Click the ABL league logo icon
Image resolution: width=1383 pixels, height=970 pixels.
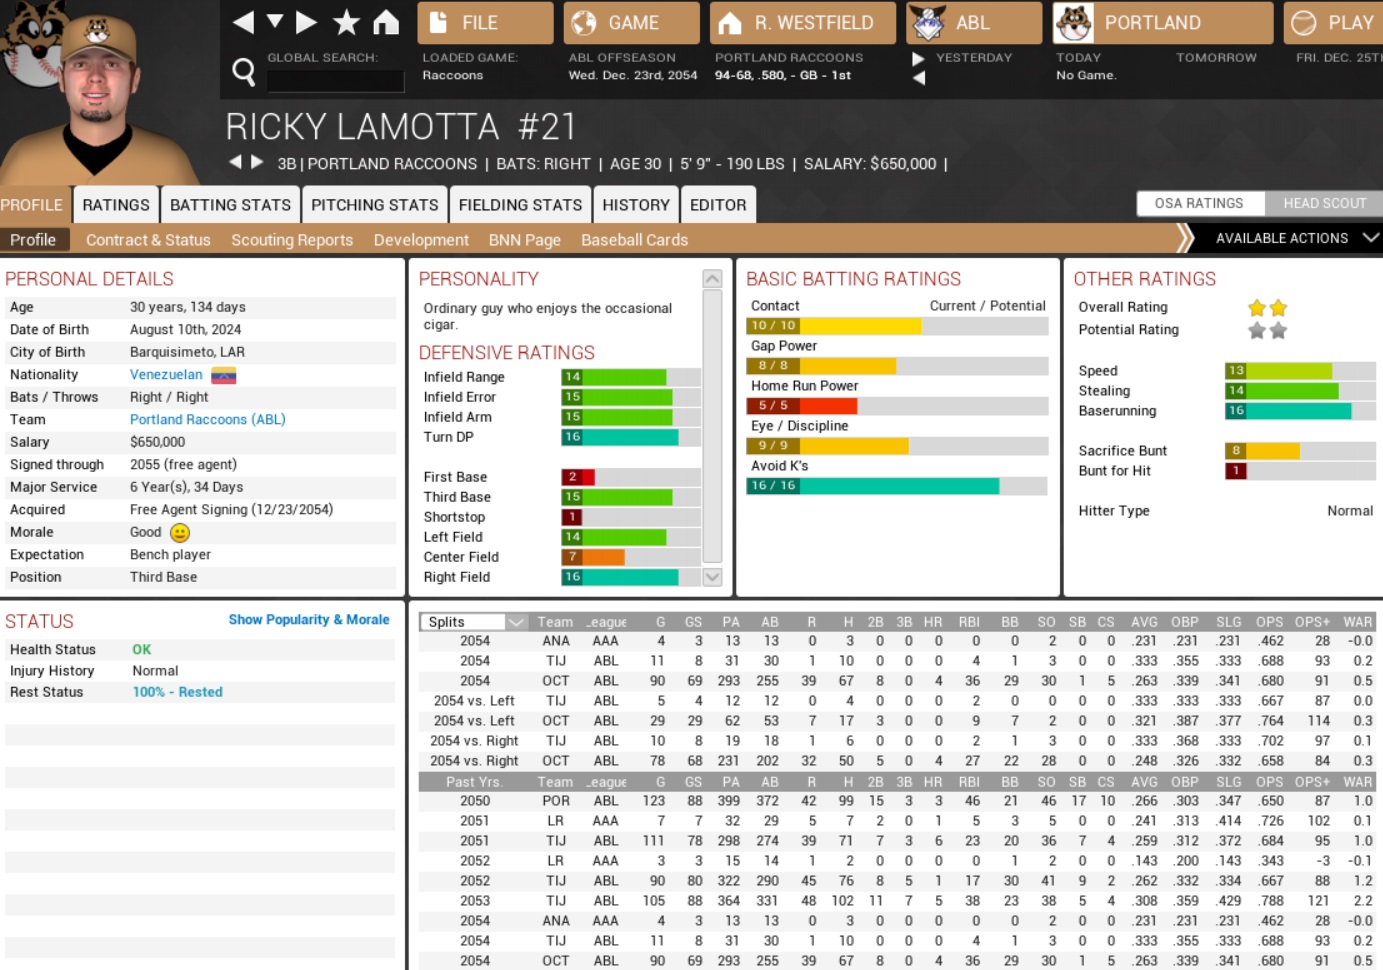click(x=928, y=23)
